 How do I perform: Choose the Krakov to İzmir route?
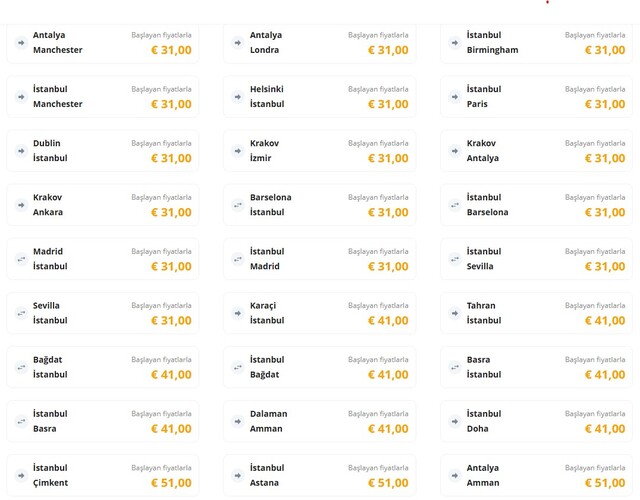click(x=319, y=151)
